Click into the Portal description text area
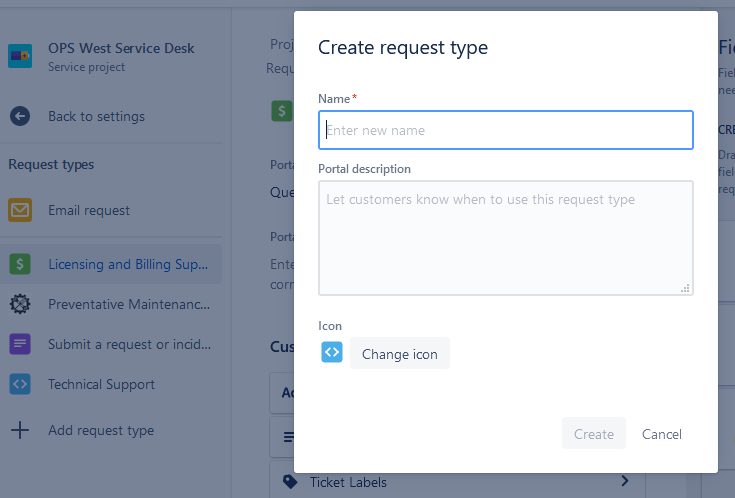Screen dimensions: 735x498 pyautogui.click(x=505, y=237)
